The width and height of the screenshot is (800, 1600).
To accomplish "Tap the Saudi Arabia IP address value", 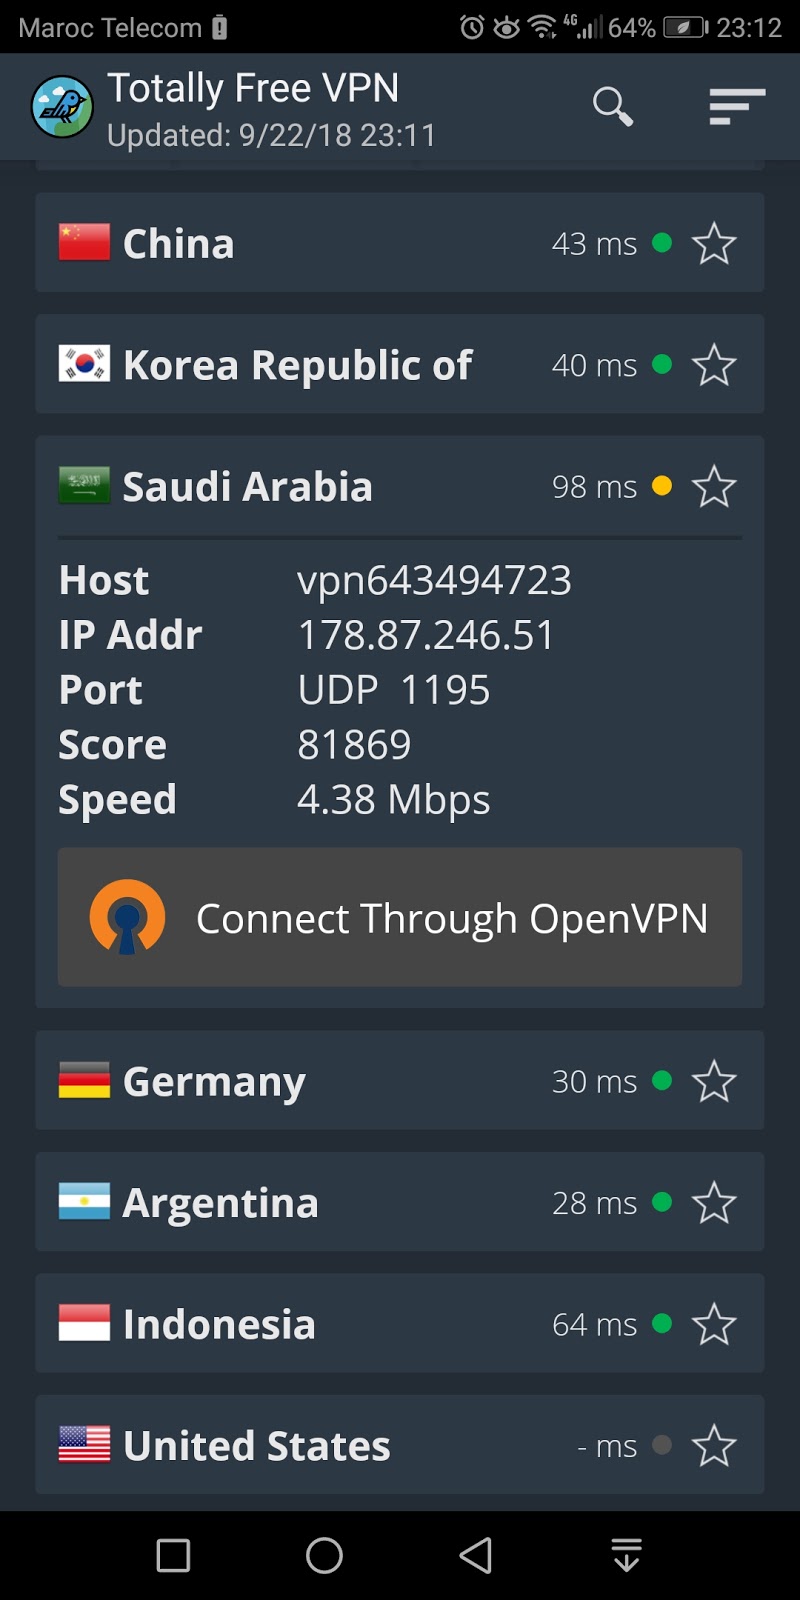I will pos(426,635).
